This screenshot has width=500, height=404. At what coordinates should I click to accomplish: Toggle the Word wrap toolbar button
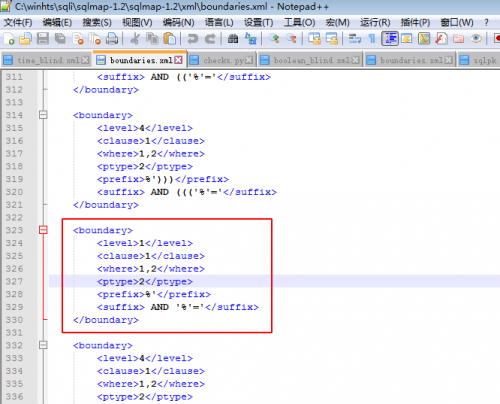[x=355, y=39]
